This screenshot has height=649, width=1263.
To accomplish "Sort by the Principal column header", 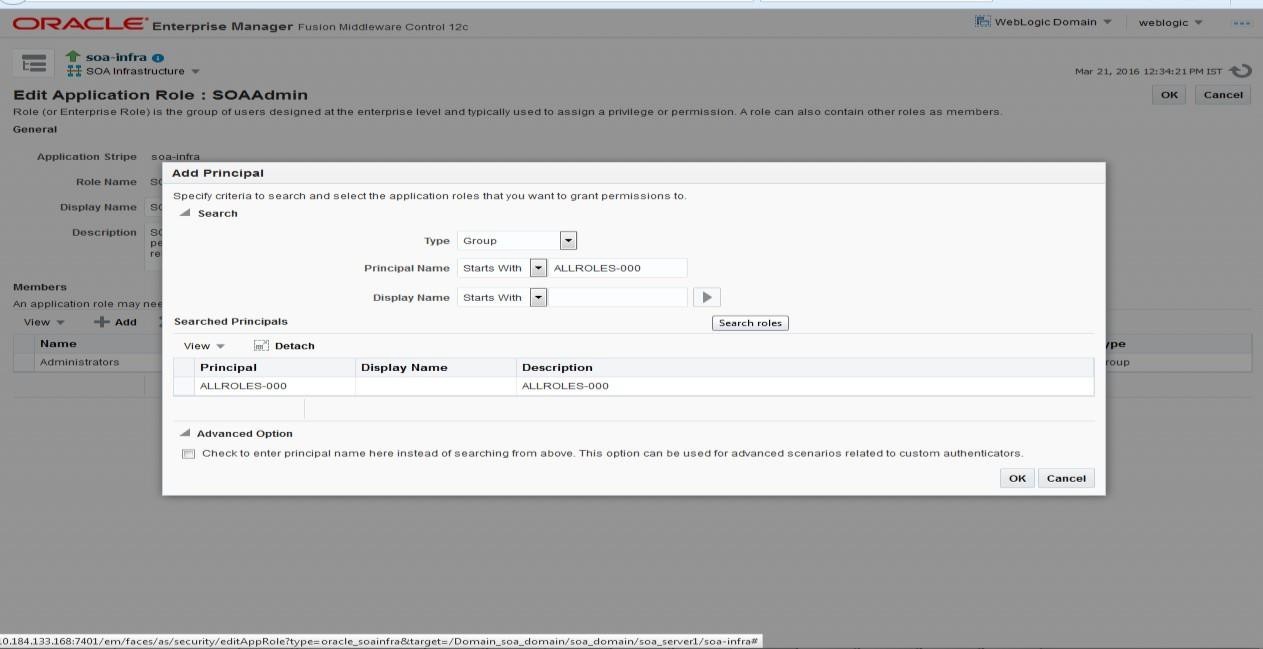I will point(275,367).
